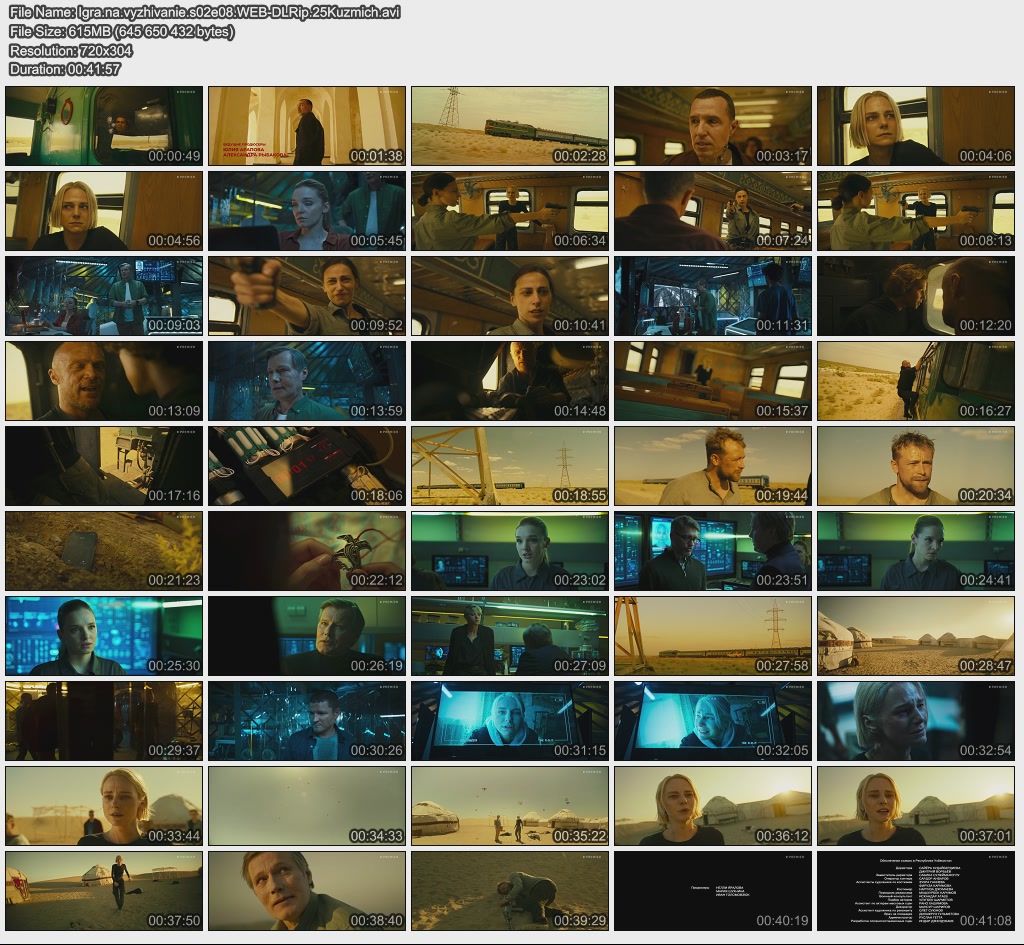Image resolution: width=1024 pixels, height=945 pixels.
Task: Open the video screen frame 00:31:15
Action: (510, 721)
